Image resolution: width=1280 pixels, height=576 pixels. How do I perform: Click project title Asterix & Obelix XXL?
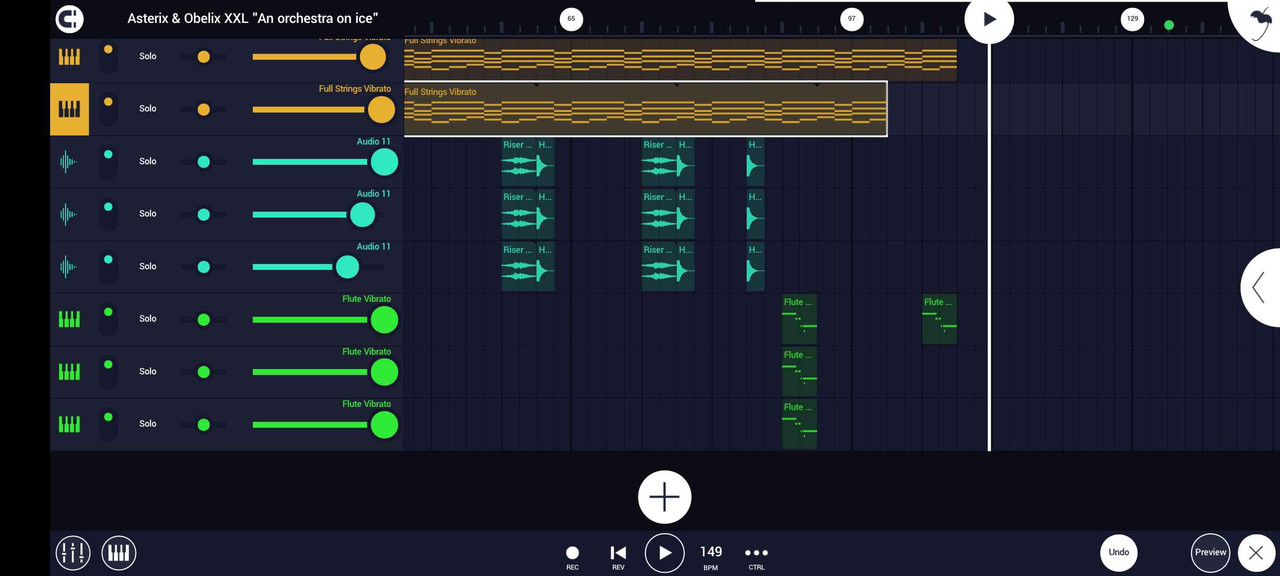click(253, 18)
